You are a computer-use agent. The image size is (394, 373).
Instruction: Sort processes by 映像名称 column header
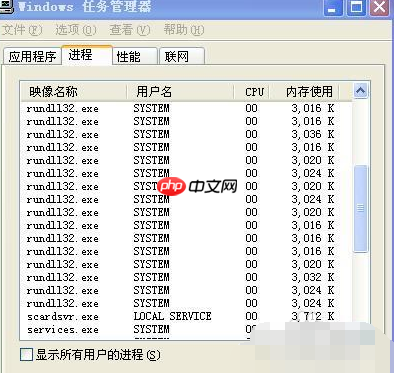point(74,92)
